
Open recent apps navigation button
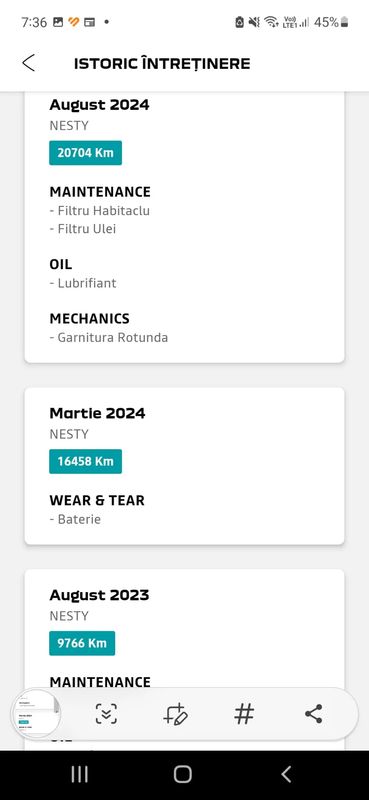80,774
